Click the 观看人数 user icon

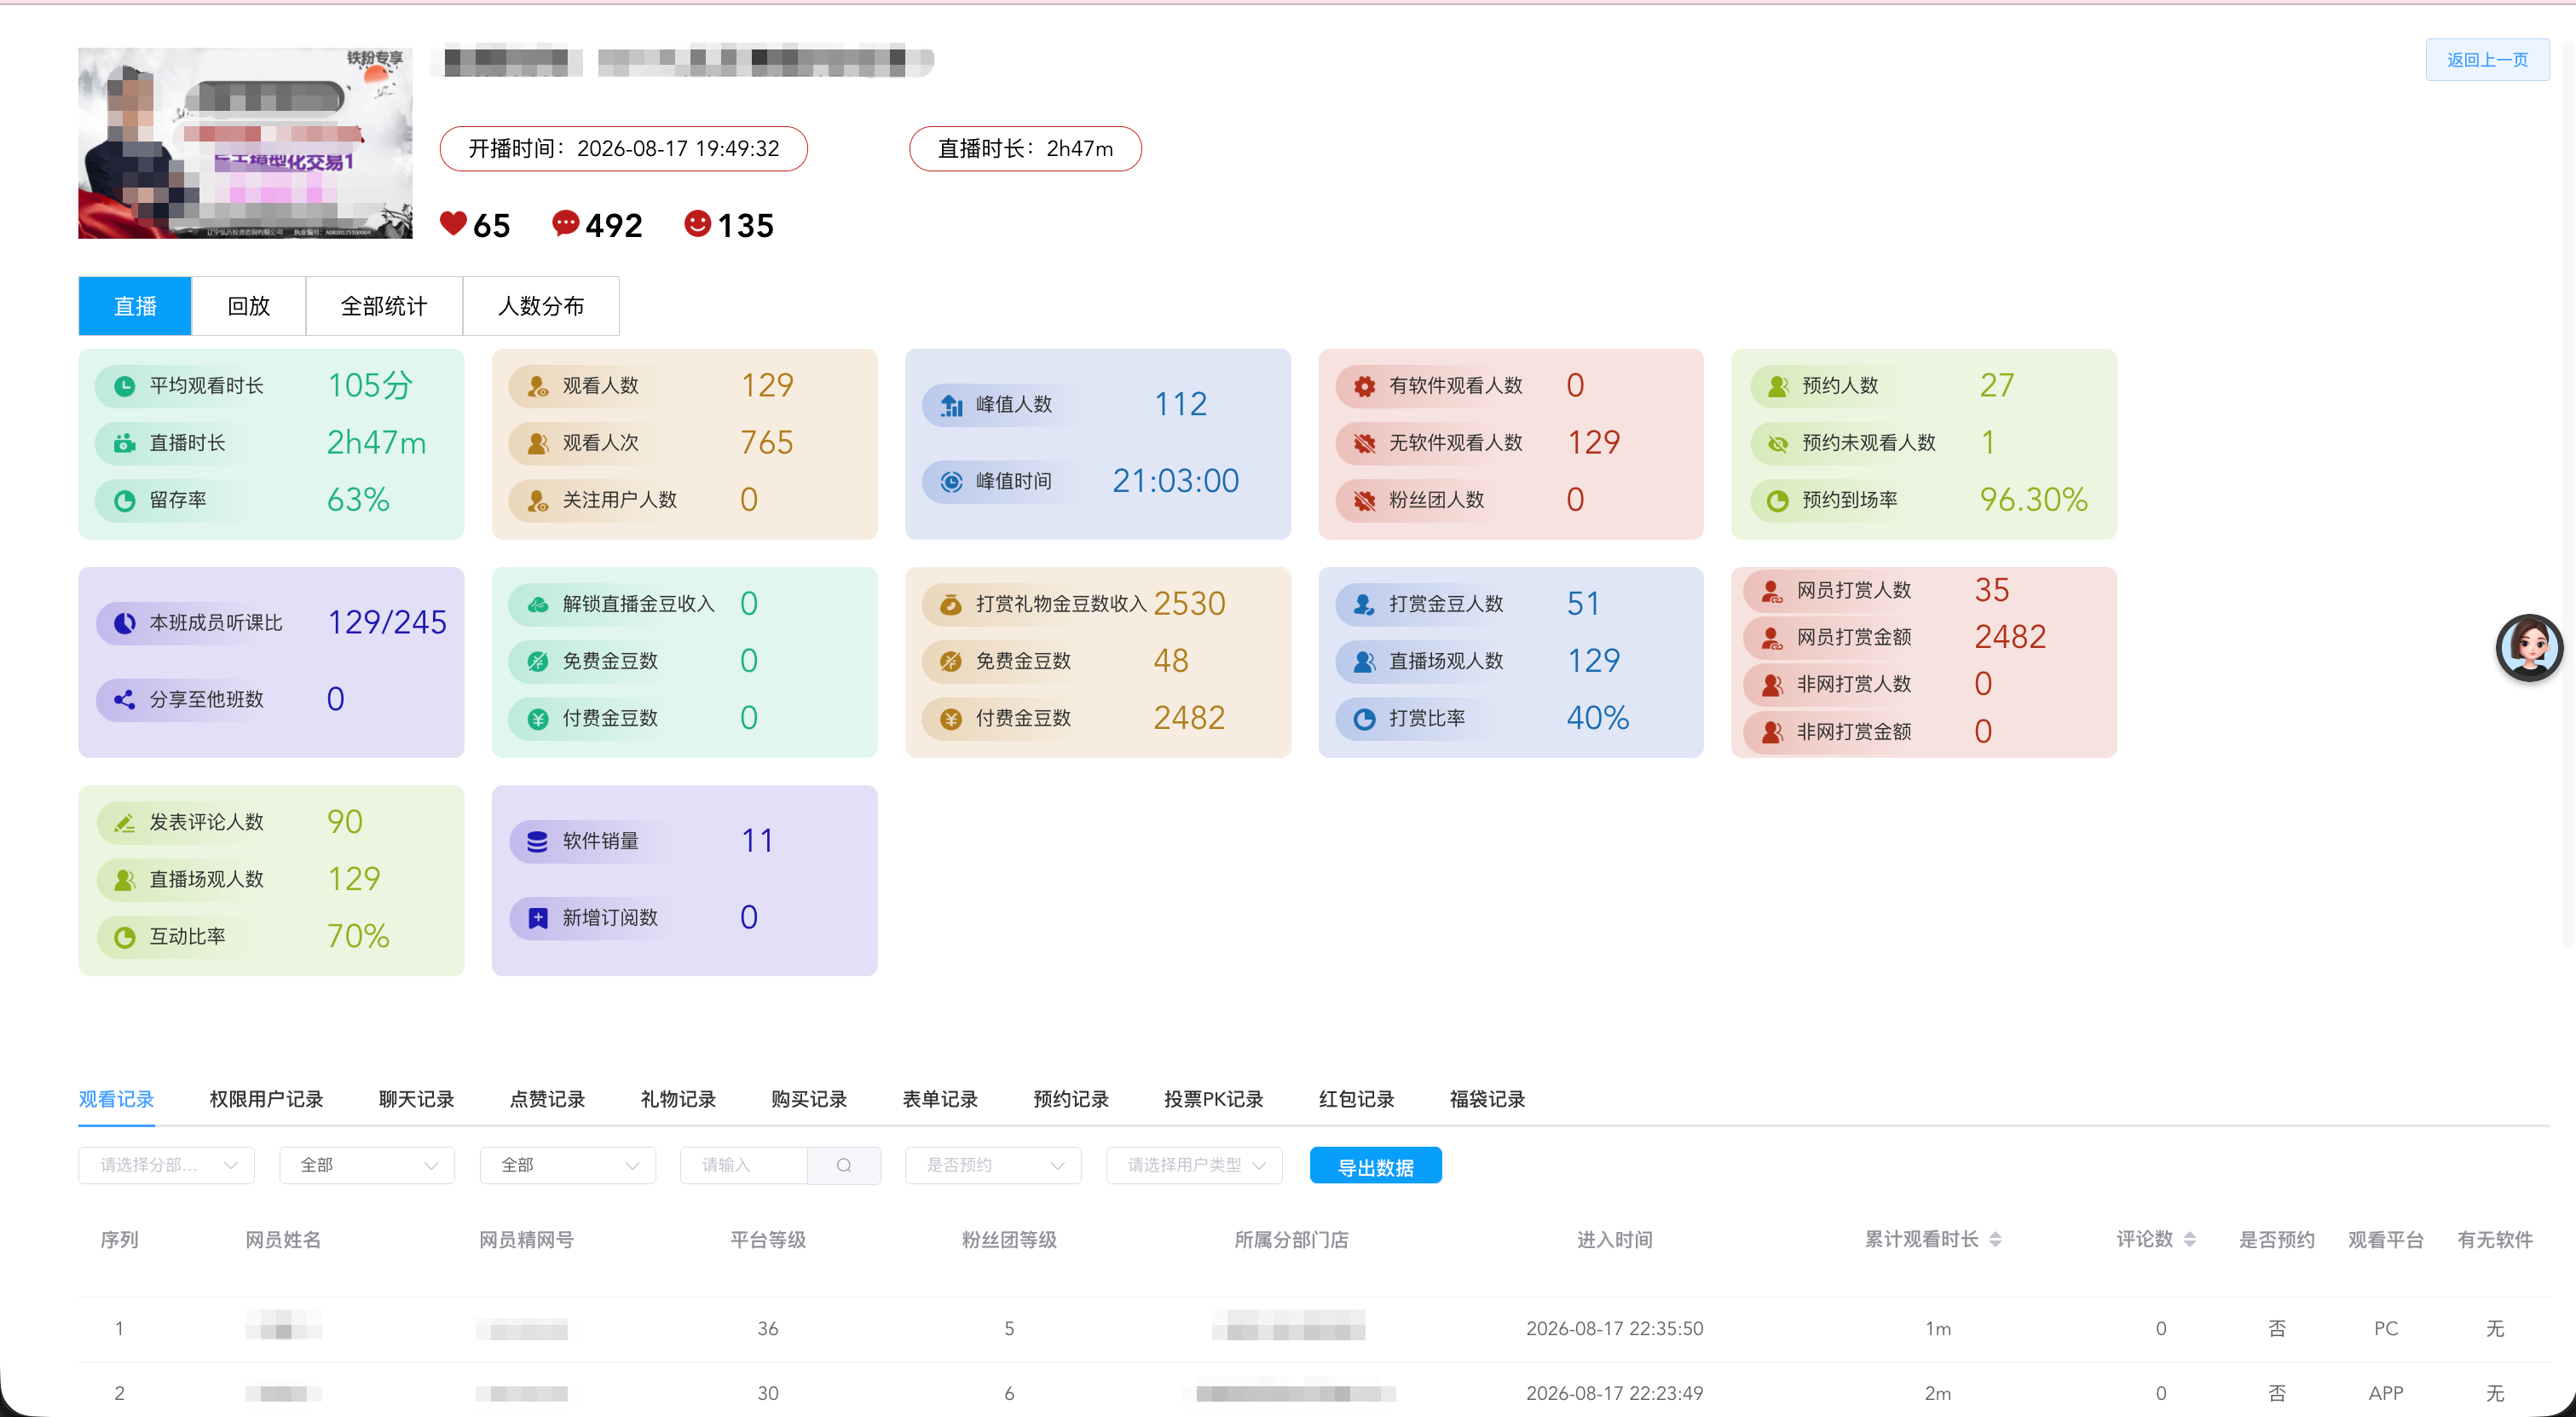(537, 386)
